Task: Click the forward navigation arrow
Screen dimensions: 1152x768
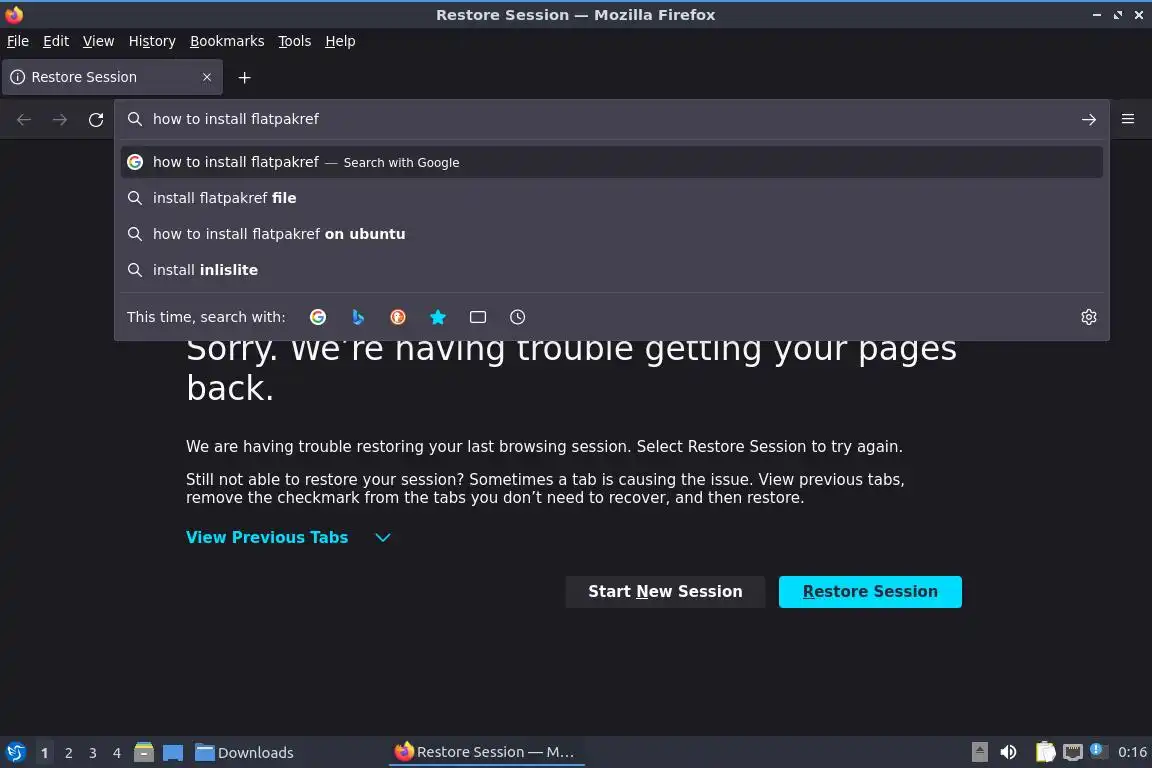Action: [x=60, y=120]
